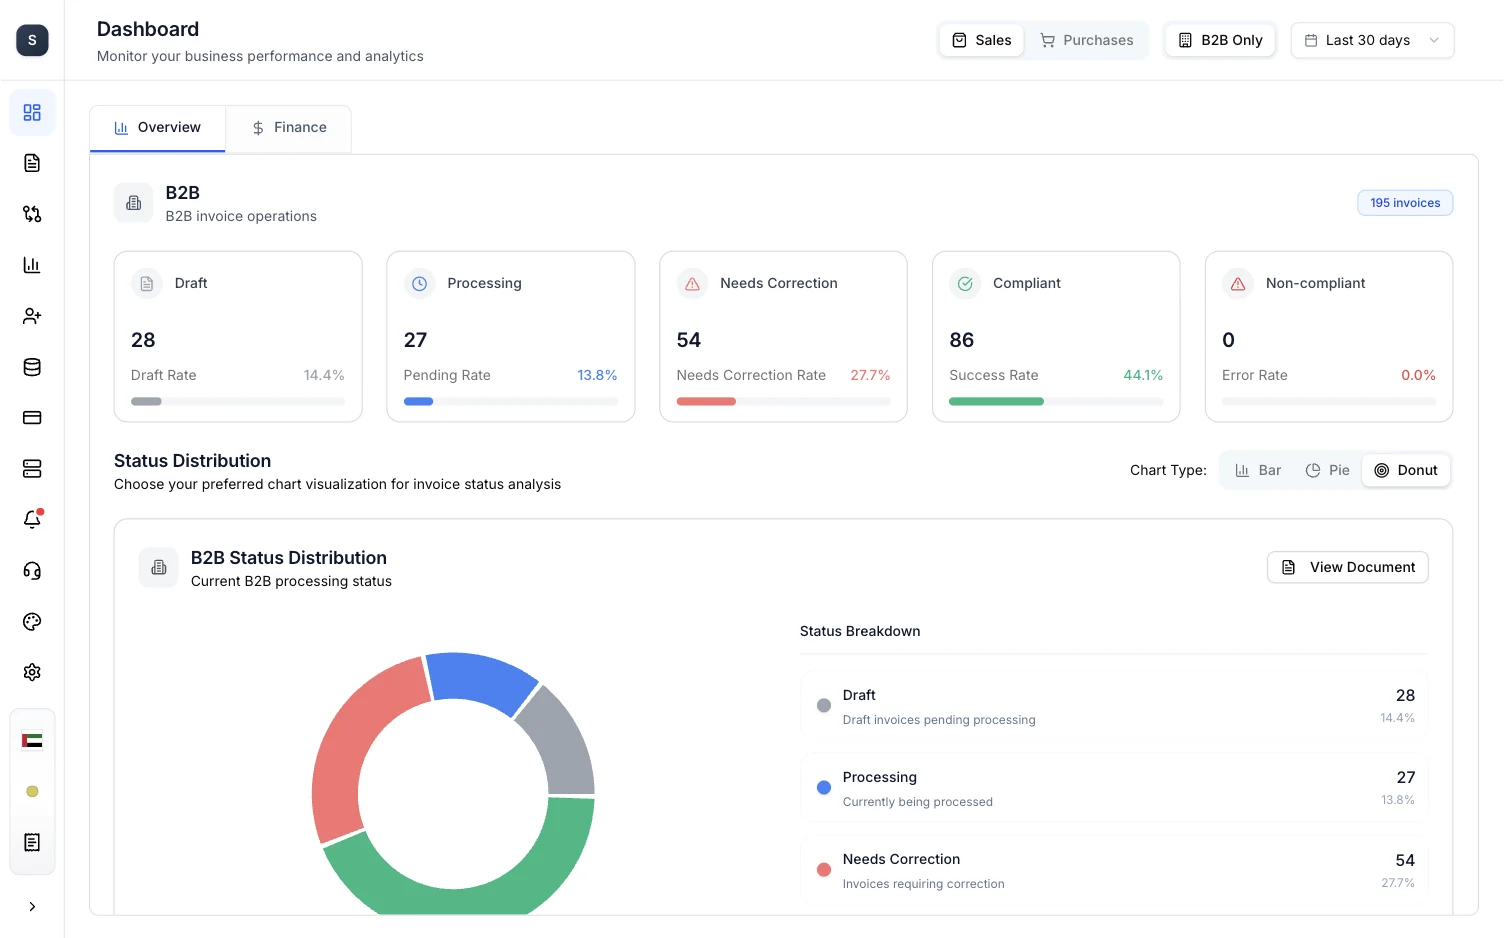Open the bar chart analytics icon in sidebar
This screenshot has width=1504, height=938.
click(x=32, y=265)
